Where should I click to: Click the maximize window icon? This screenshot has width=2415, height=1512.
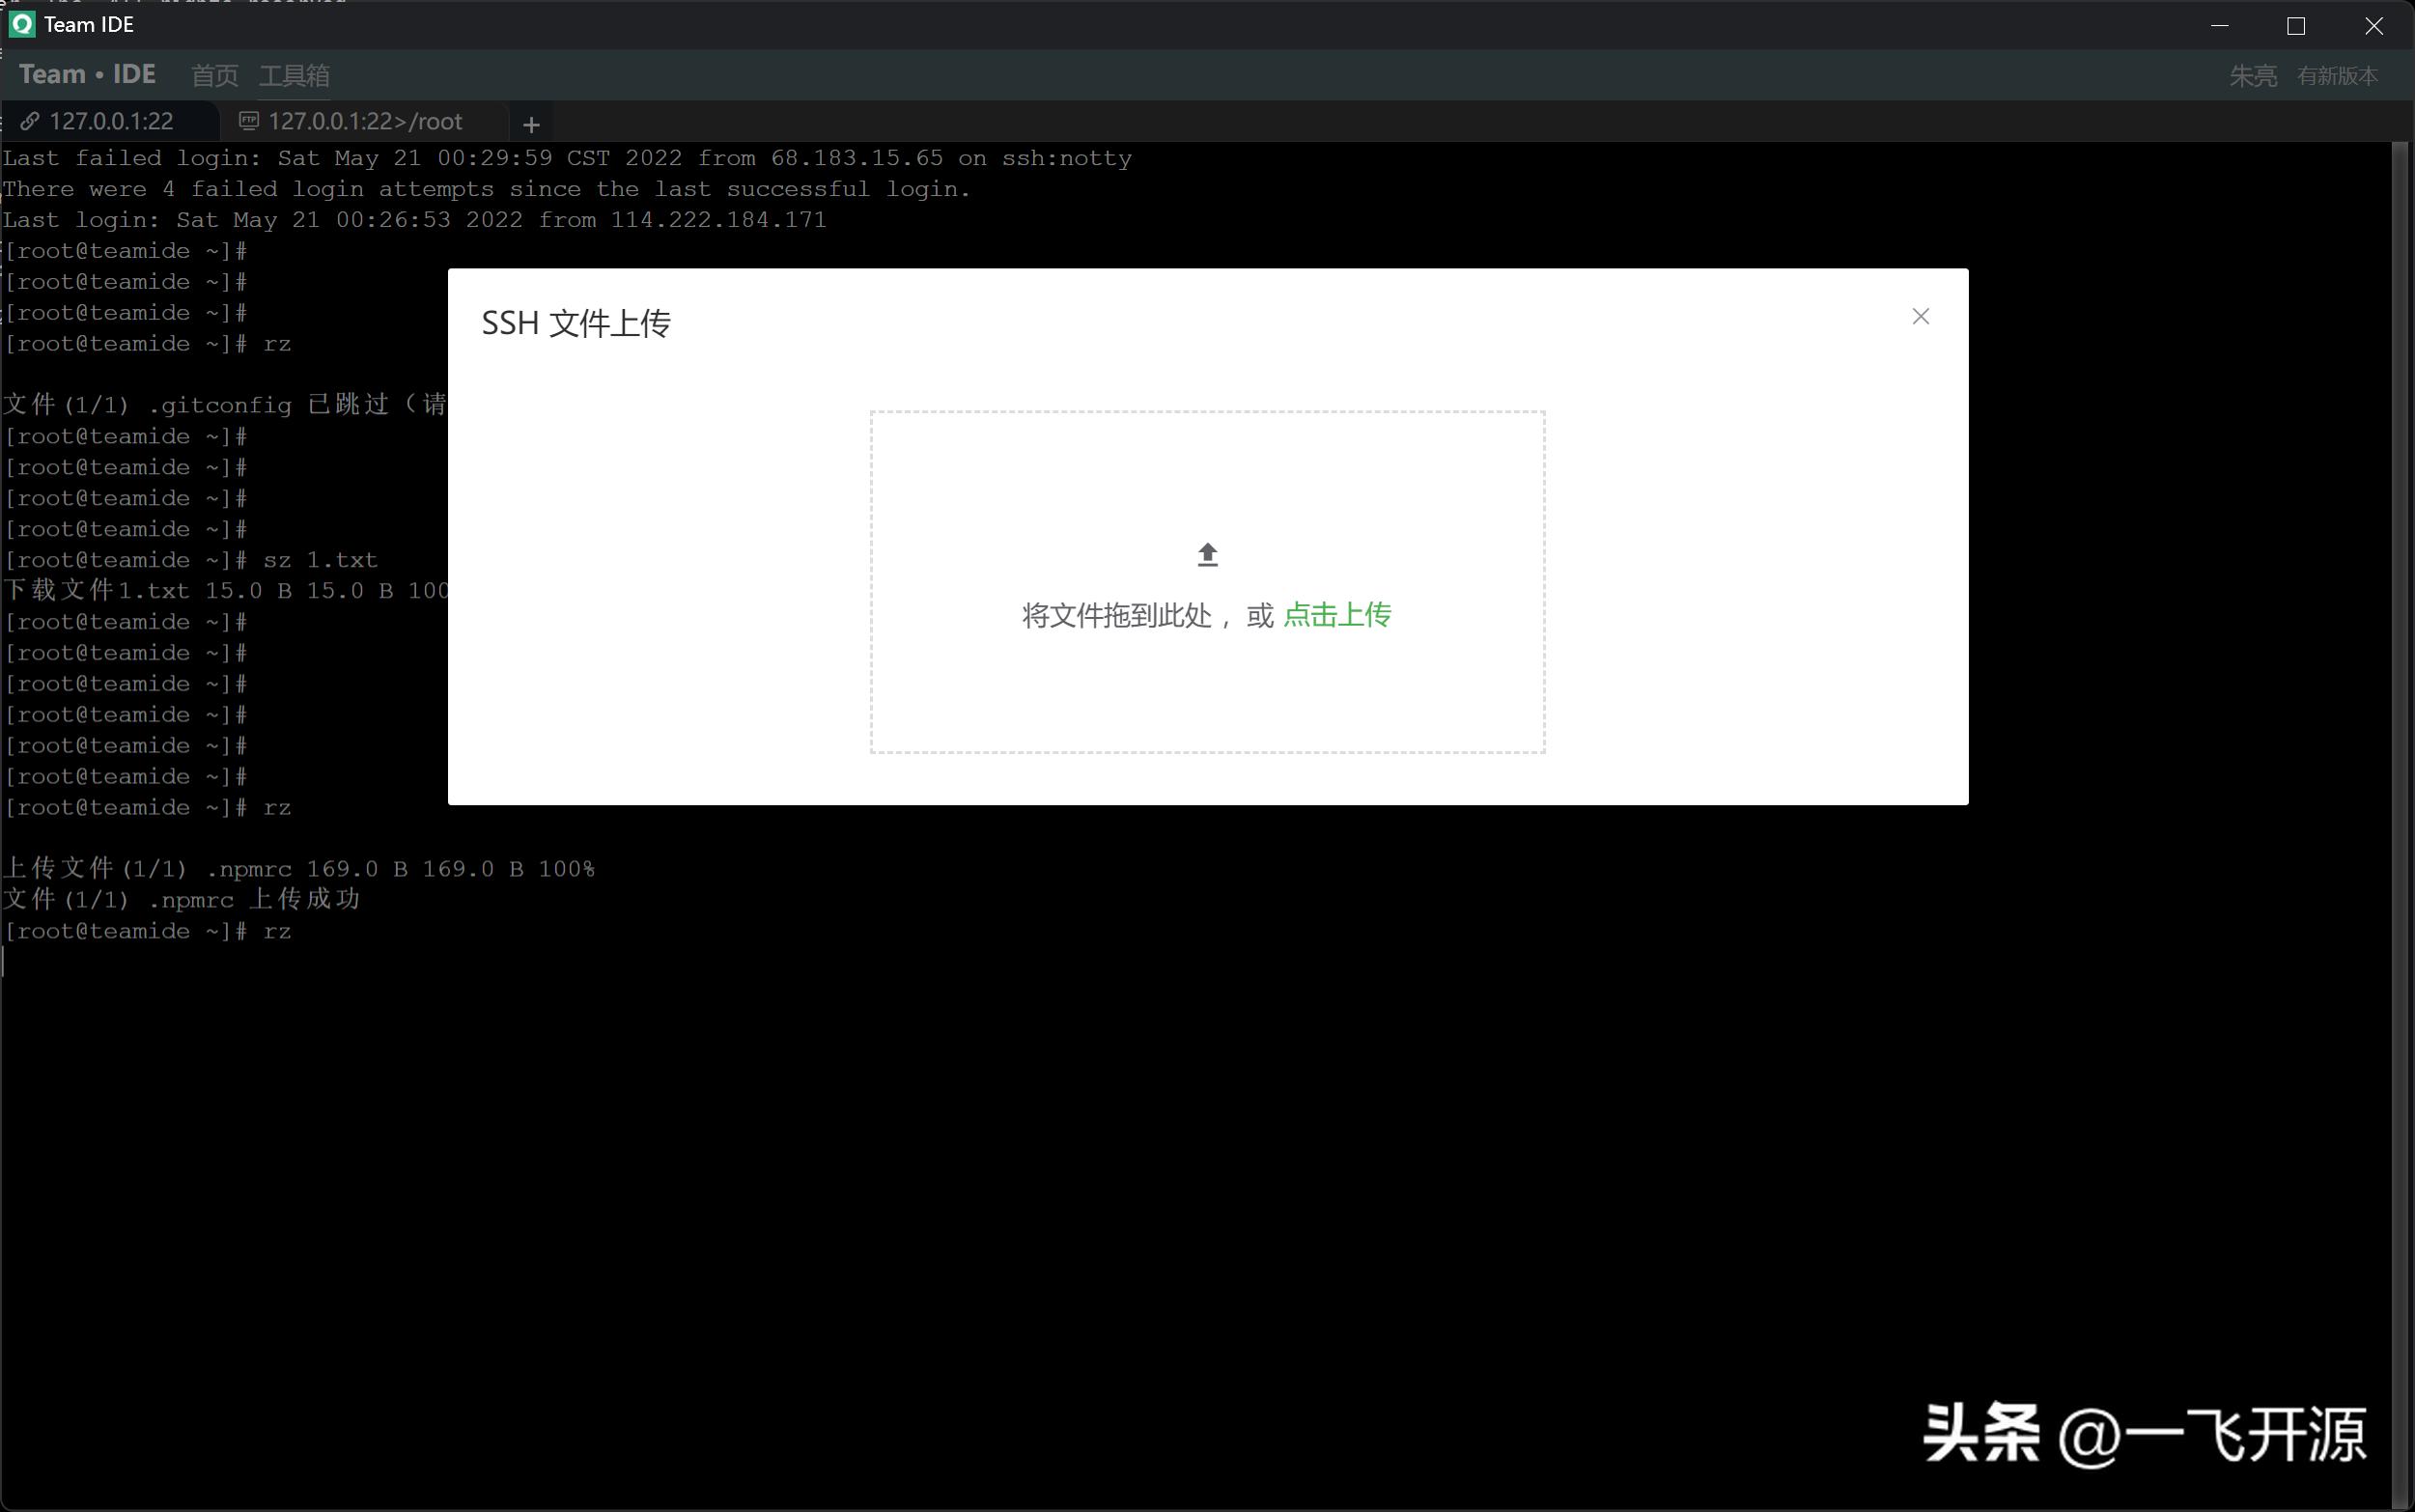[2296, 26]
